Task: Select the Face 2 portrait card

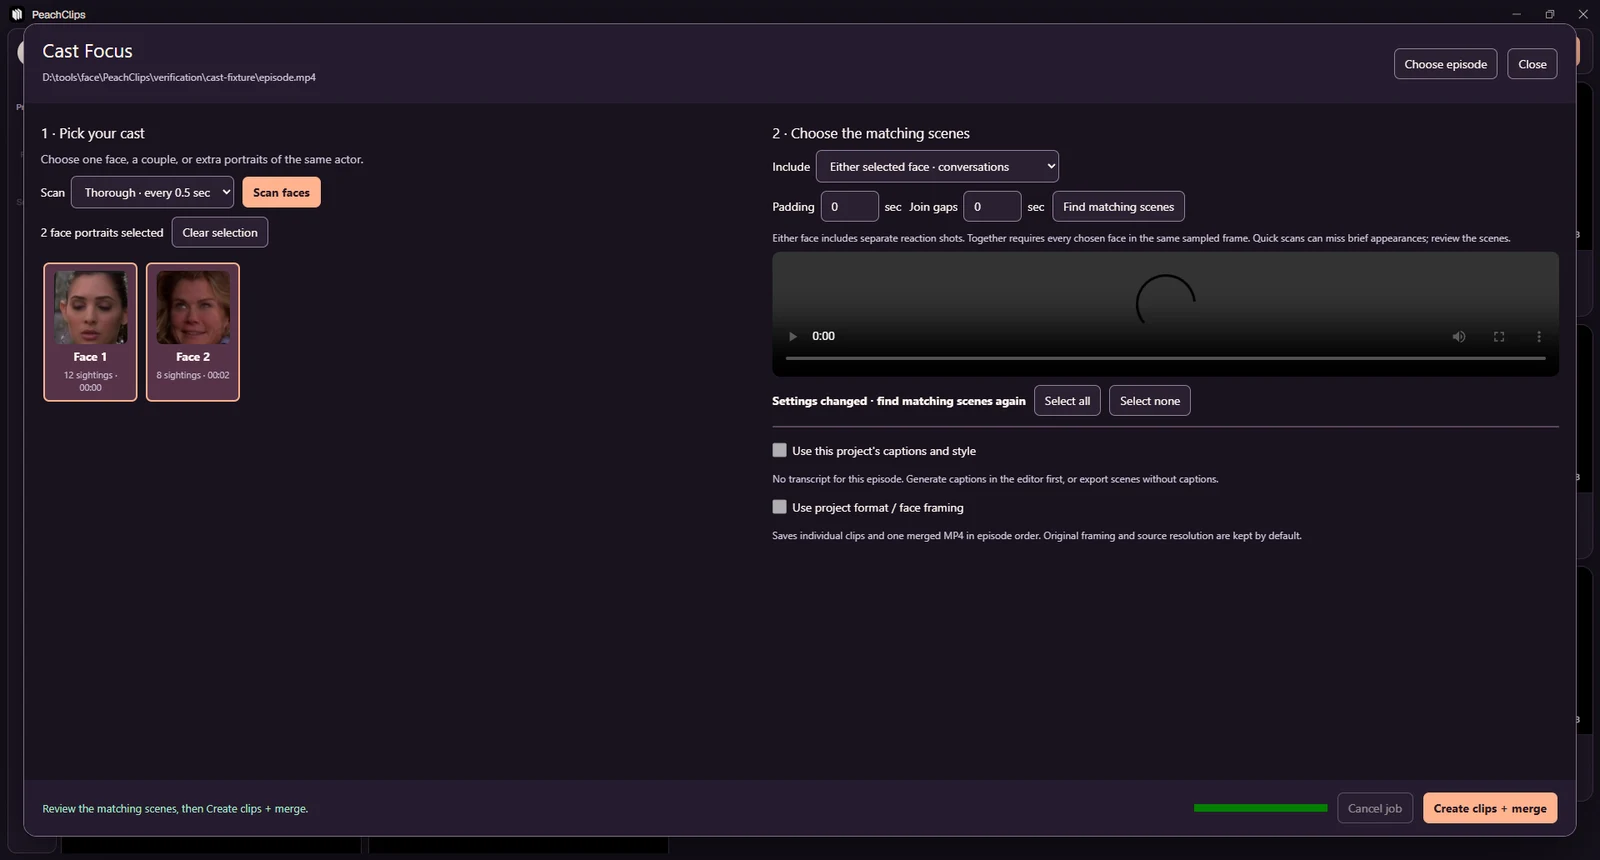Action: pos(193,332)
